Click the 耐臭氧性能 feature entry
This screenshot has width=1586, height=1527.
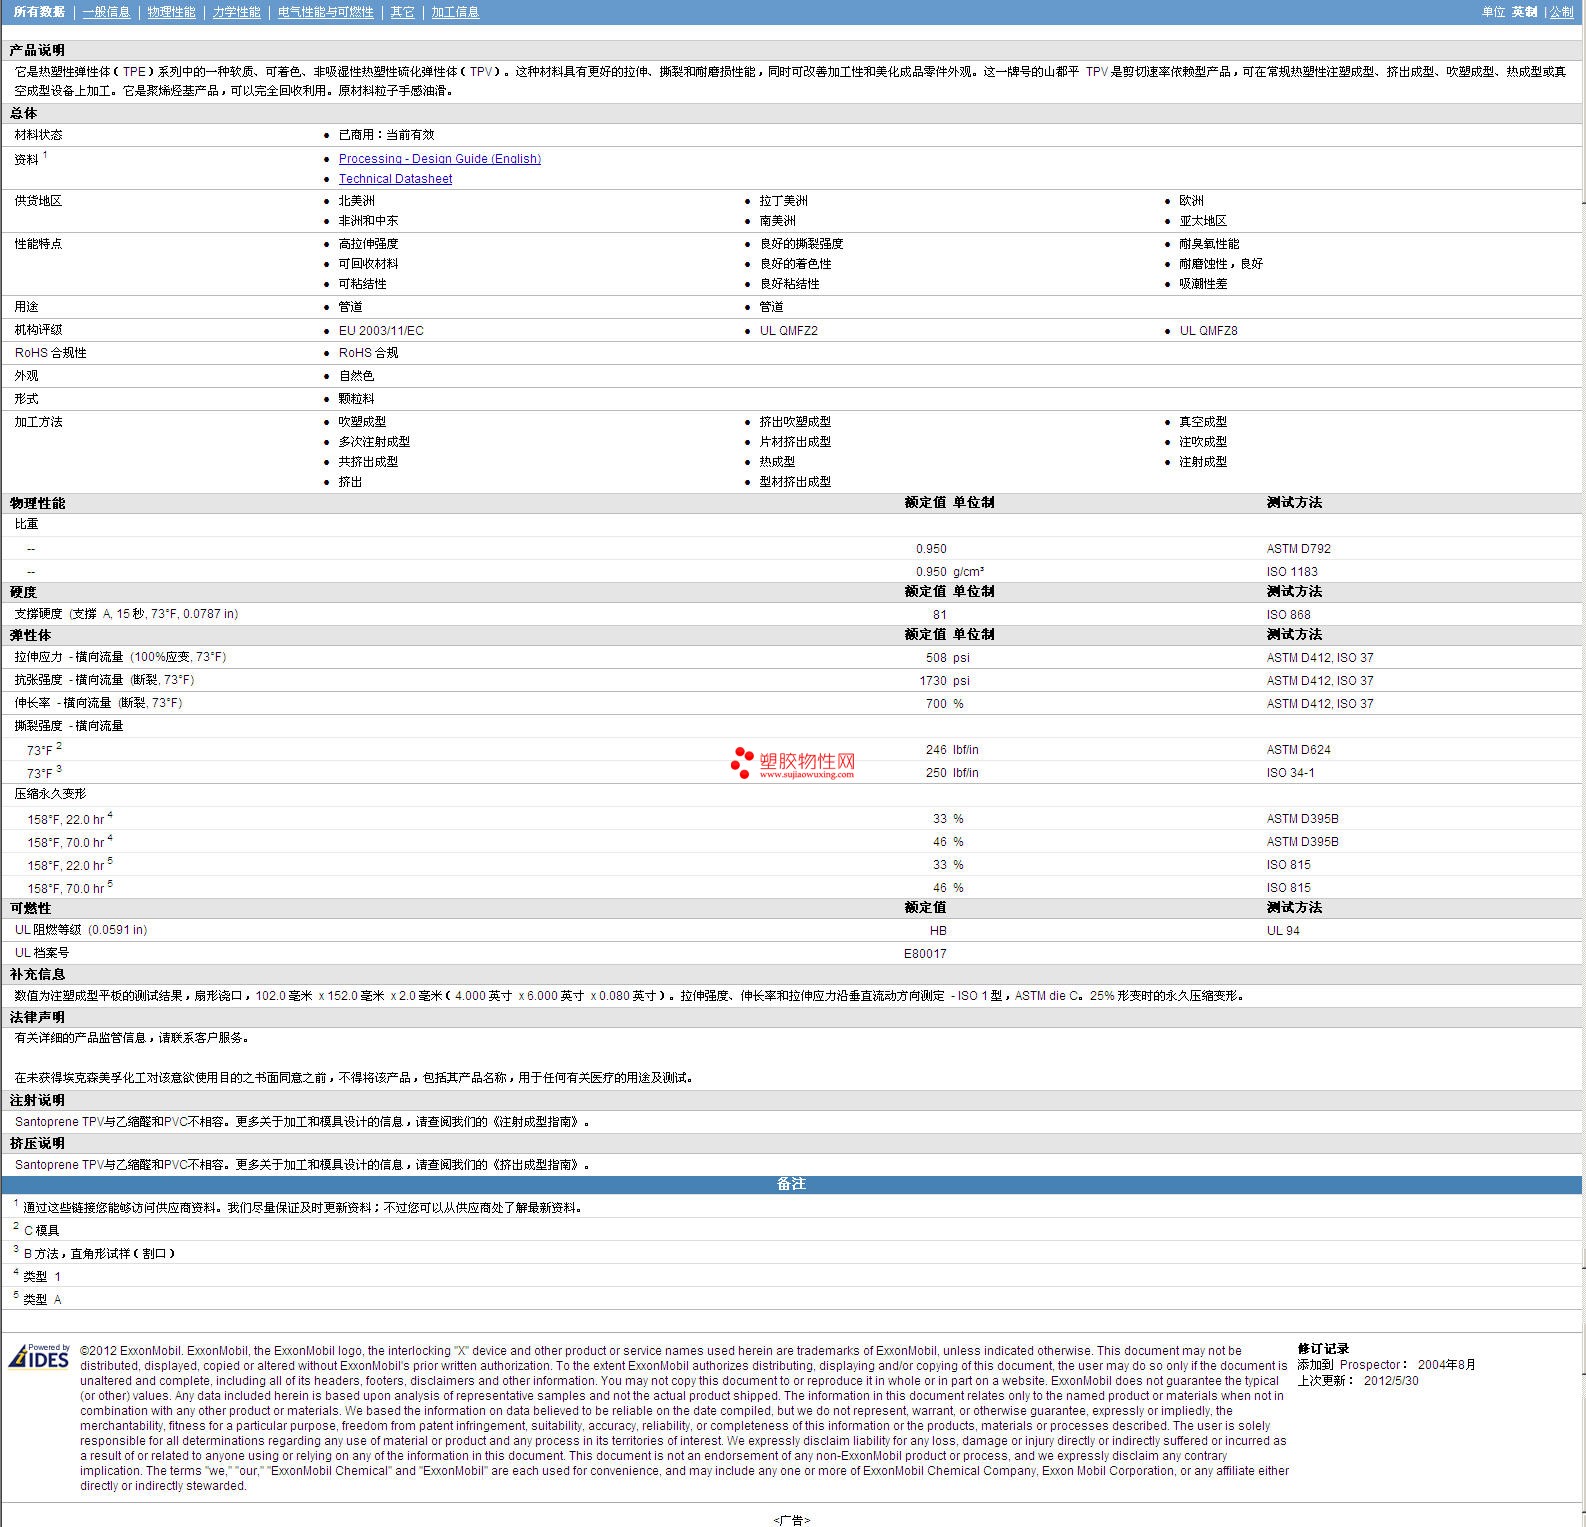click(x=1208, y=244)
